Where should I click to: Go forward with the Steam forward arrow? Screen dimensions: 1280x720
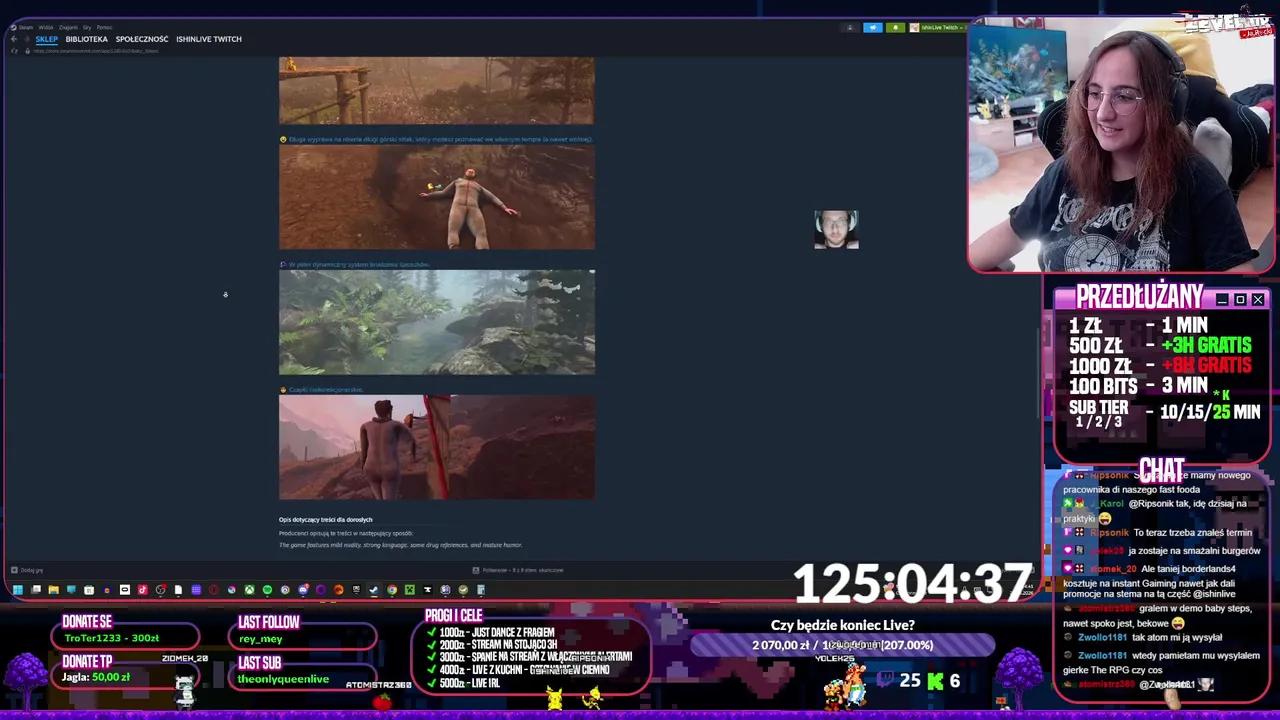(x=27, y=39)
